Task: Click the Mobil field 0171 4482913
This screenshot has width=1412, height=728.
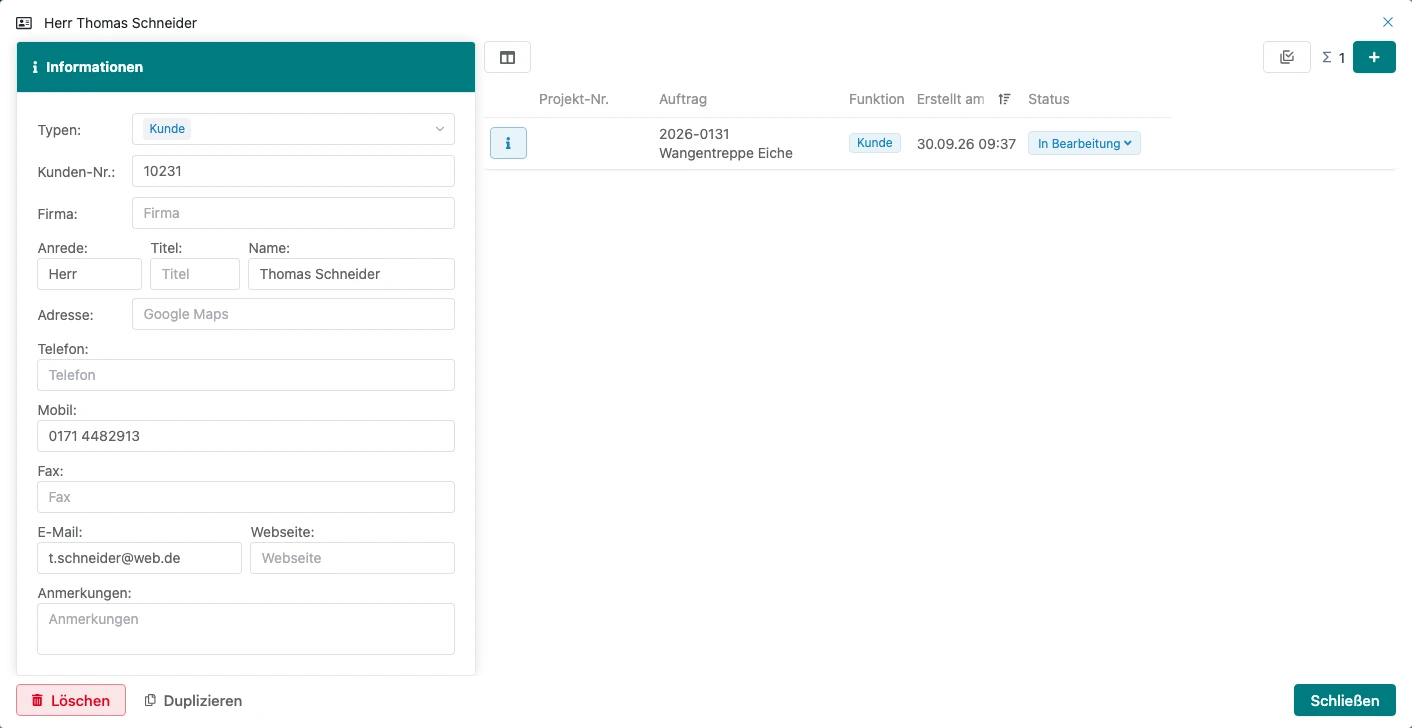Action: [x=246, y=436]
